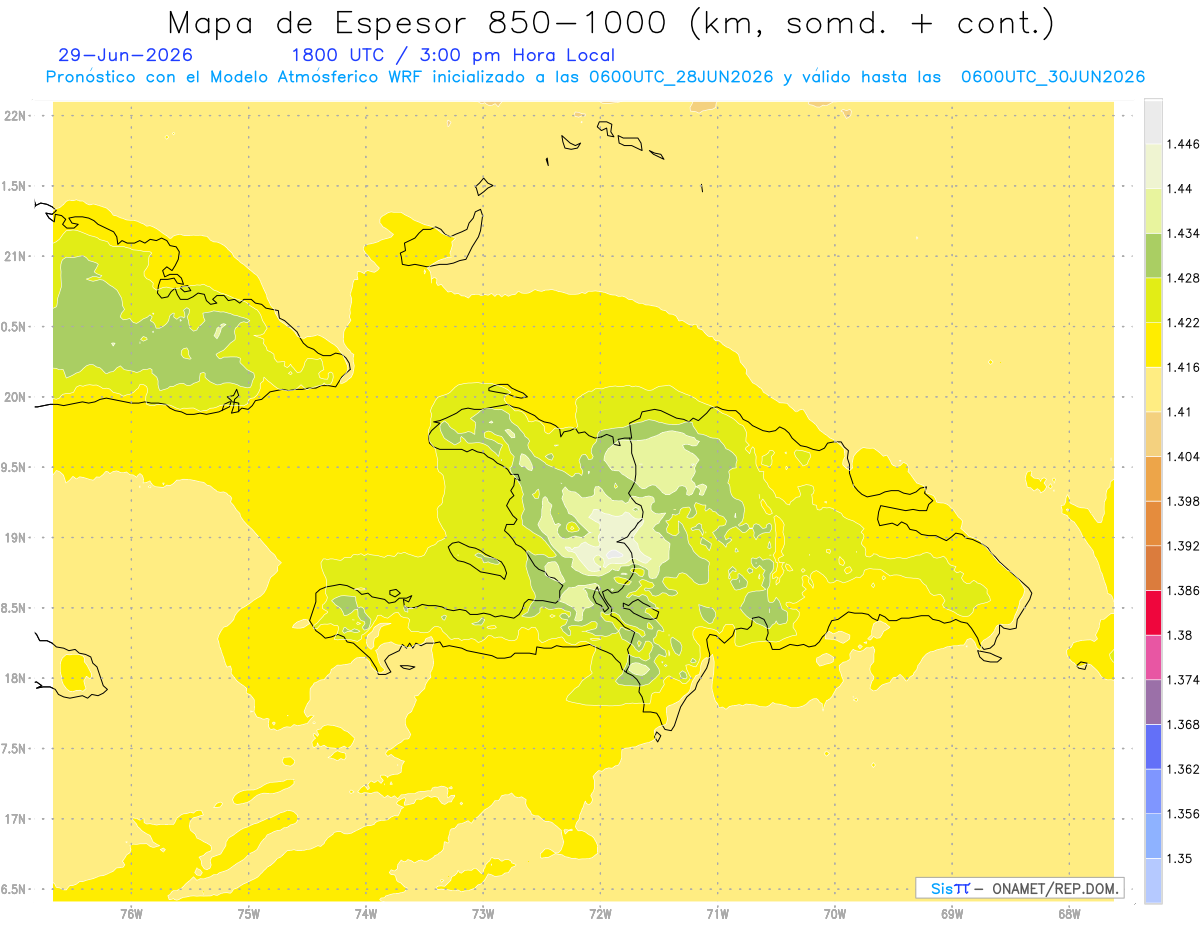Click the 20N latitude axis label

15,397
